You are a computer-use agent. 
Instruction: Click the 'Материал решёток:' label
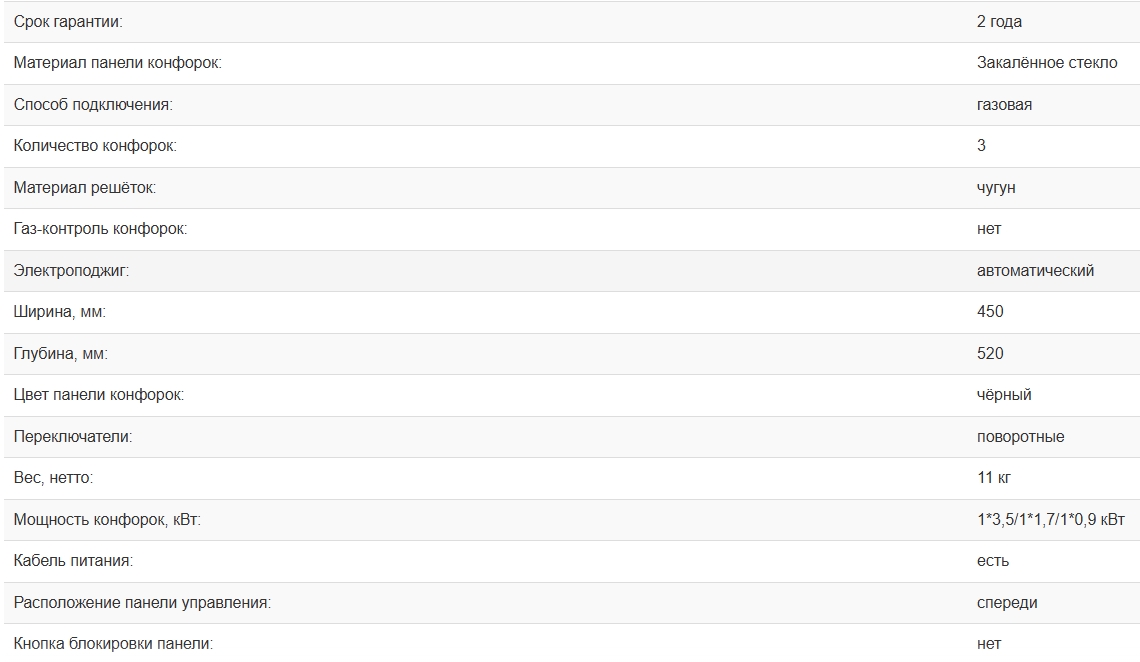pyautogui.click(x=85, y=187)
